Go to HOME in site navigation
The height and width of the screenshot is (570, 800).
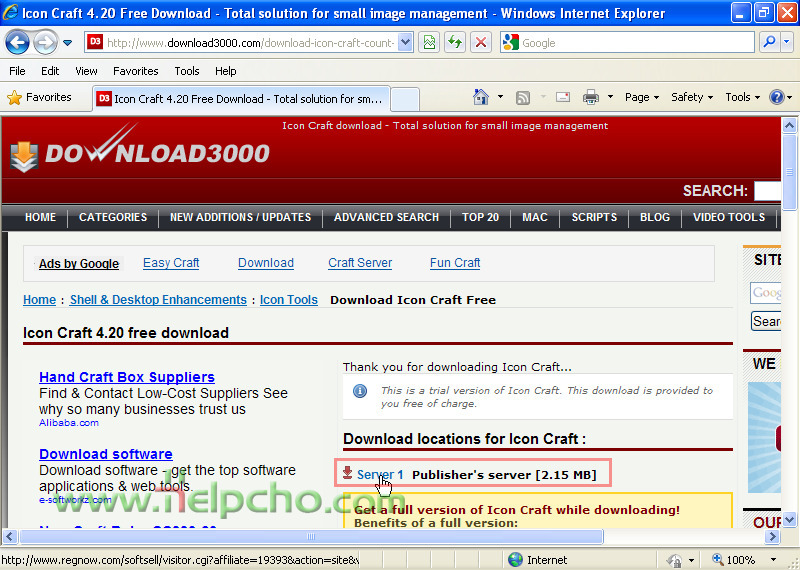(40, 217)
